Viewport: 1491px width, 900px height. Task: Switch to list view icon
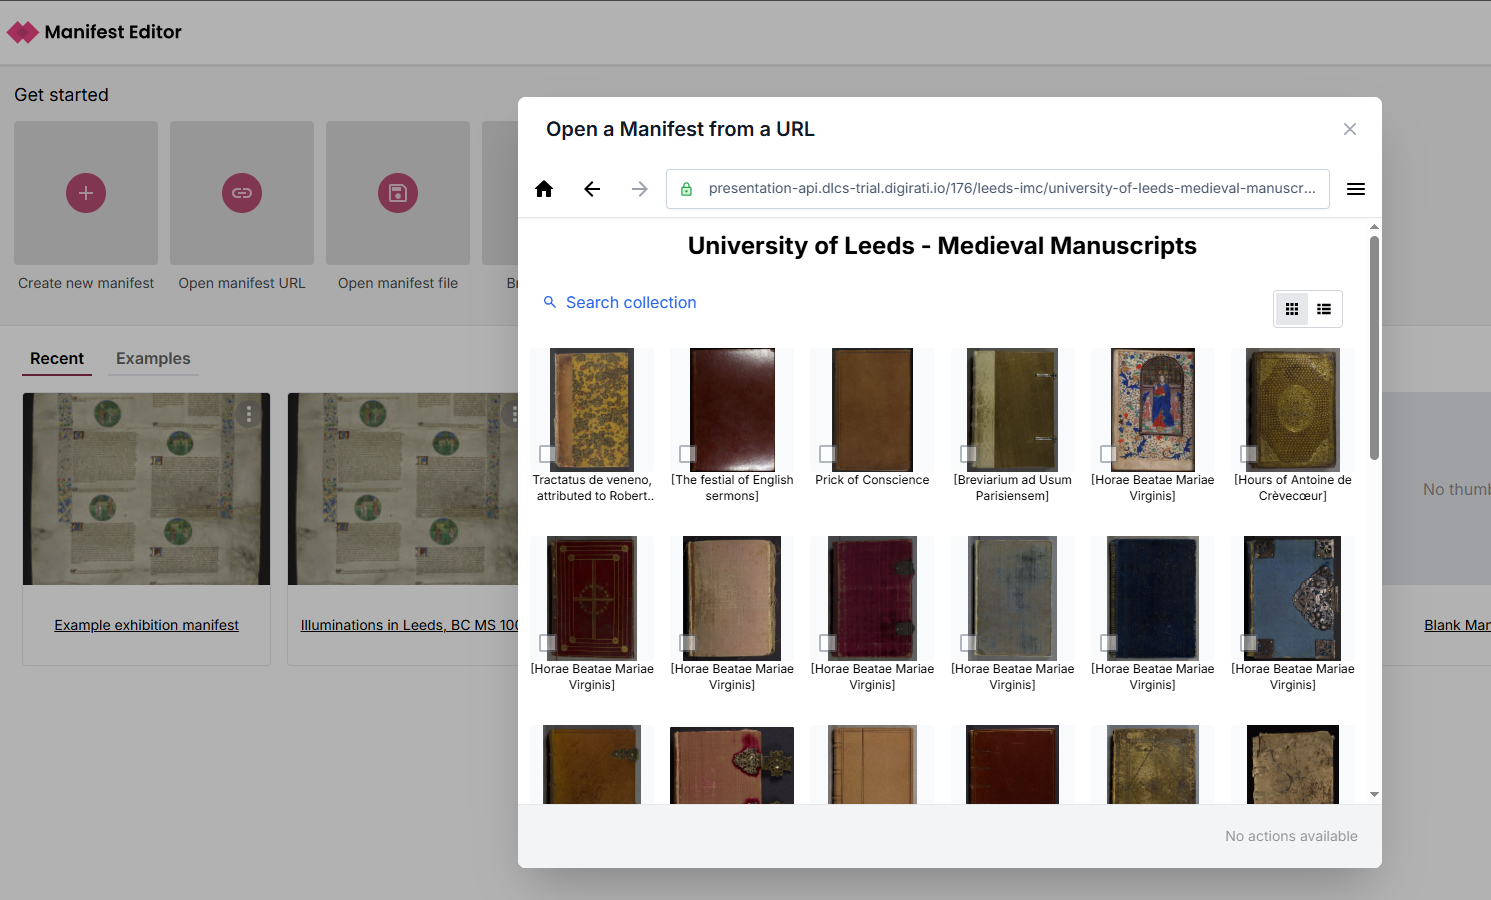click(1324, 309)
